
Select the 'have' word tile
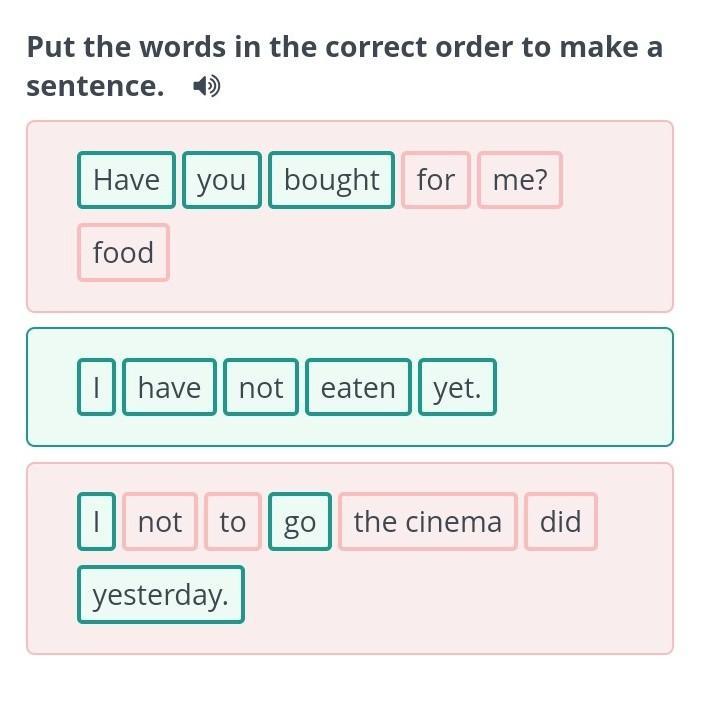pyautogui.click(x=169, y=387)
